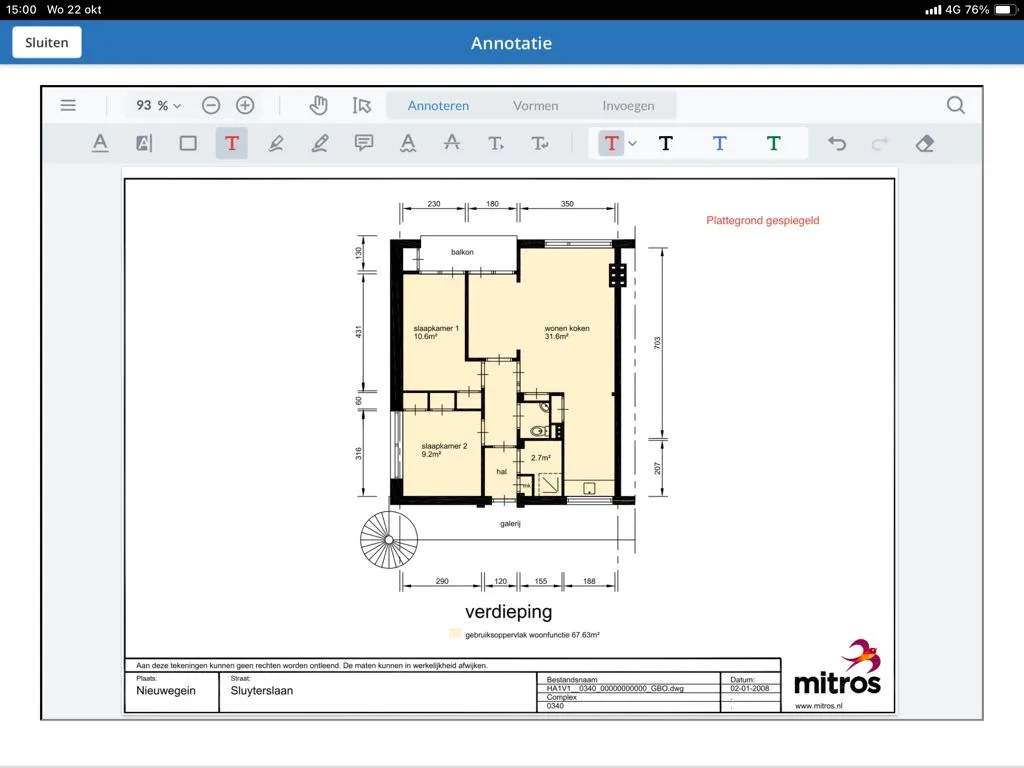
Task: Select the comment note tool
Action: (364, 143)
